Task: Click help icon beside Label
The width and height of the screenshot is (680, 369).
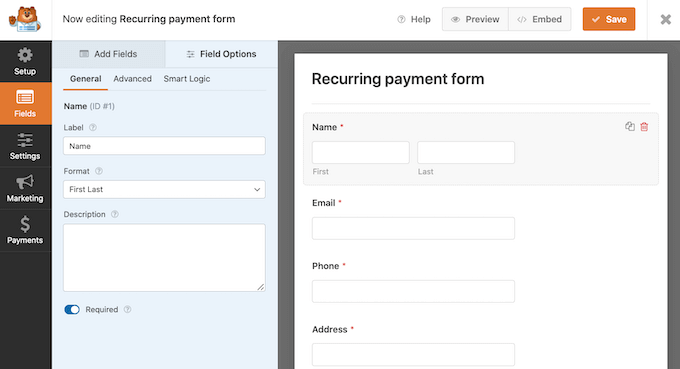Action: click(x=93, y=127)
